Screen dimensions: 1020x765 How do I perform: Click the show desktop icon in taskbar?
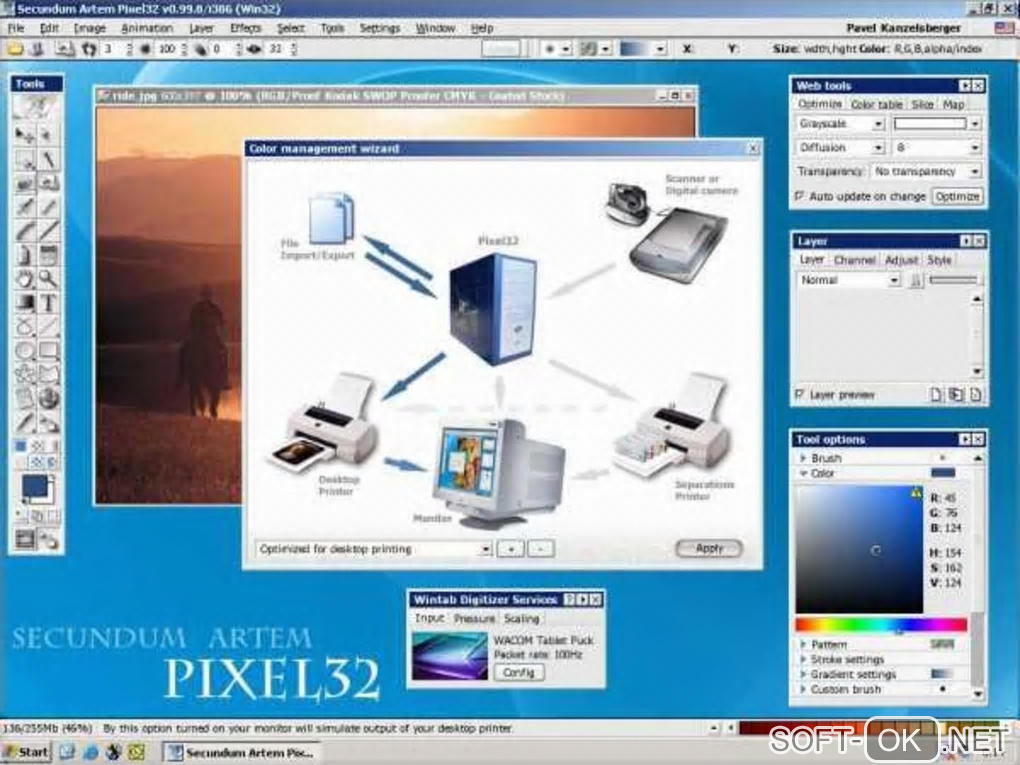pyautogui.click(x=67, y=752)
